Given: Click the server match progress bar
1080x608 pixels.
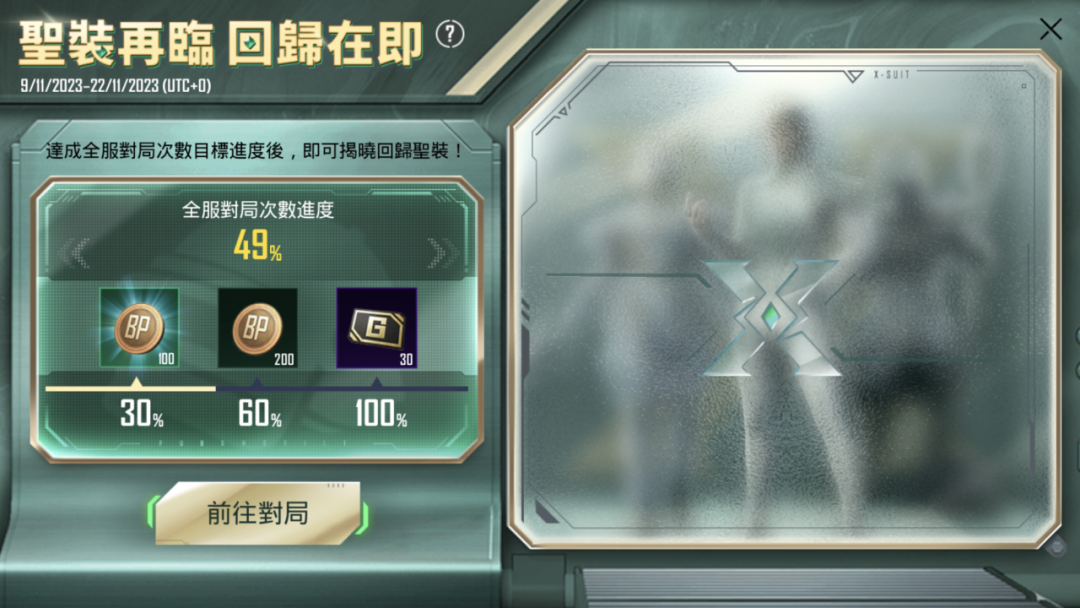Looking at the screenshot, I should (x=256, y=389).
